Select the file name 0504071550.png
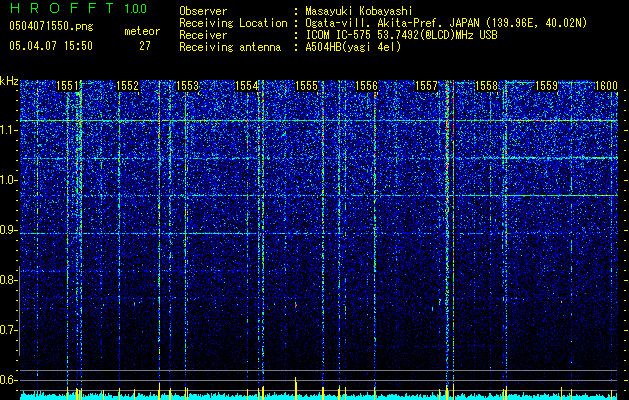This screenshot has width=629, height=400. 51,27
